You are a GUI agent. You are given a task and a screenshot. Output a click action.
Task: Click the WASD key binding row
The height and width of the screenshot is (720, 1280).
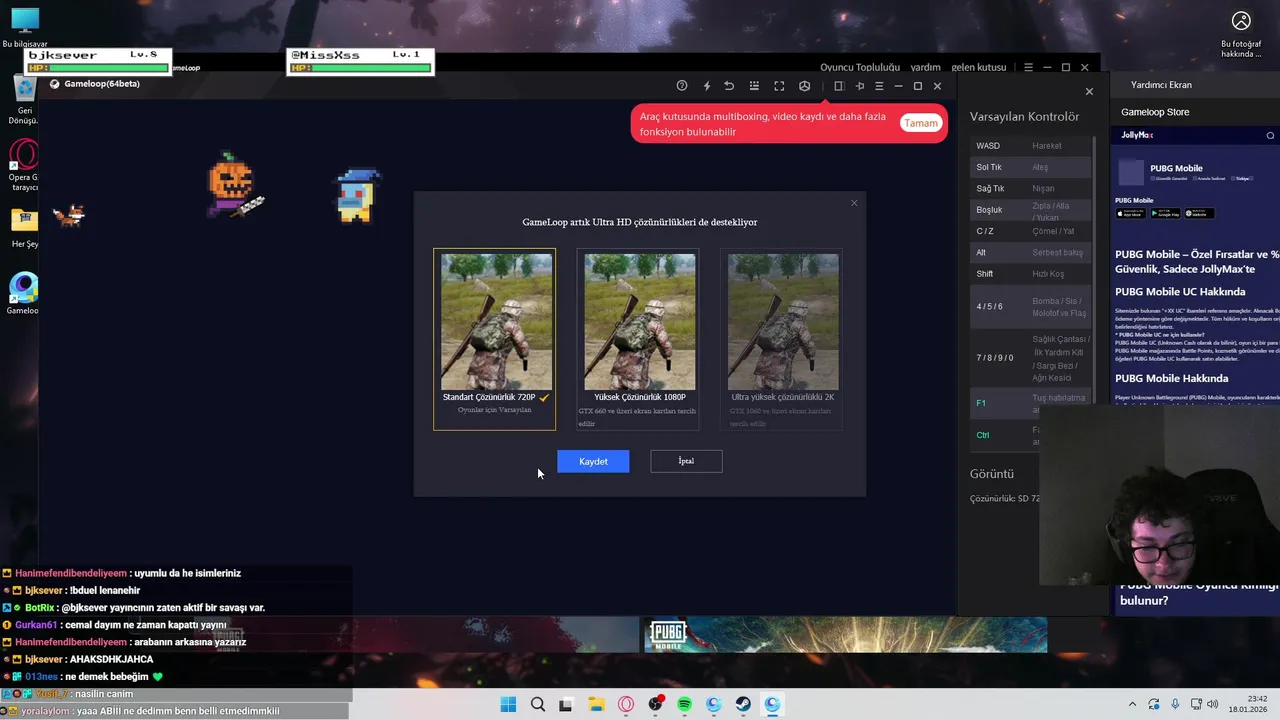click(1030, 146)
